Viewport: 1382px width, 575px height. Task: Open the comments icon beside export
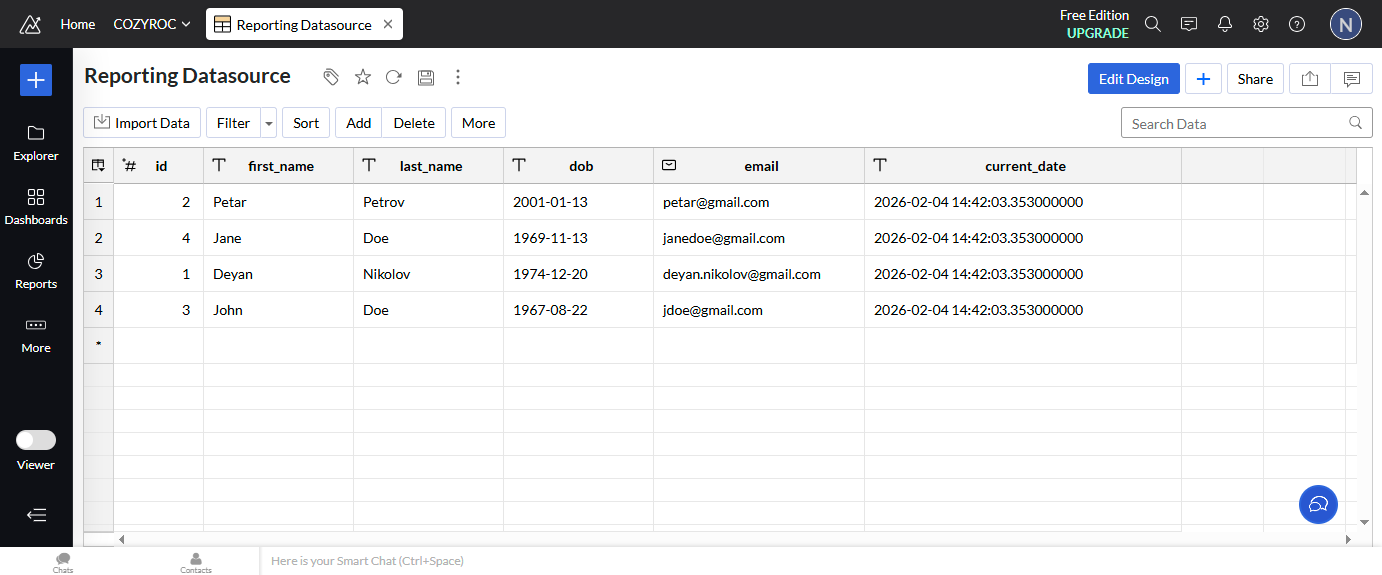(1352, 79)
